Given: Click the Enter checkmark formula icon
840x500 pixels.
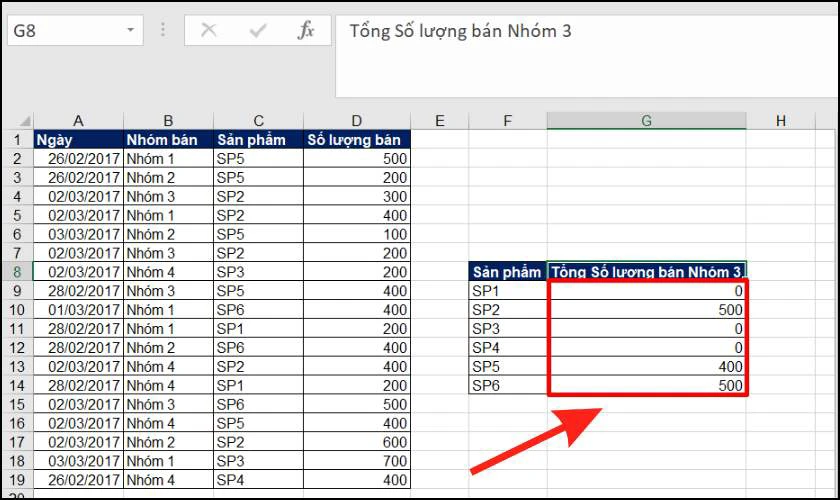Looking at the screenshot, I should (x=258, y=30).
